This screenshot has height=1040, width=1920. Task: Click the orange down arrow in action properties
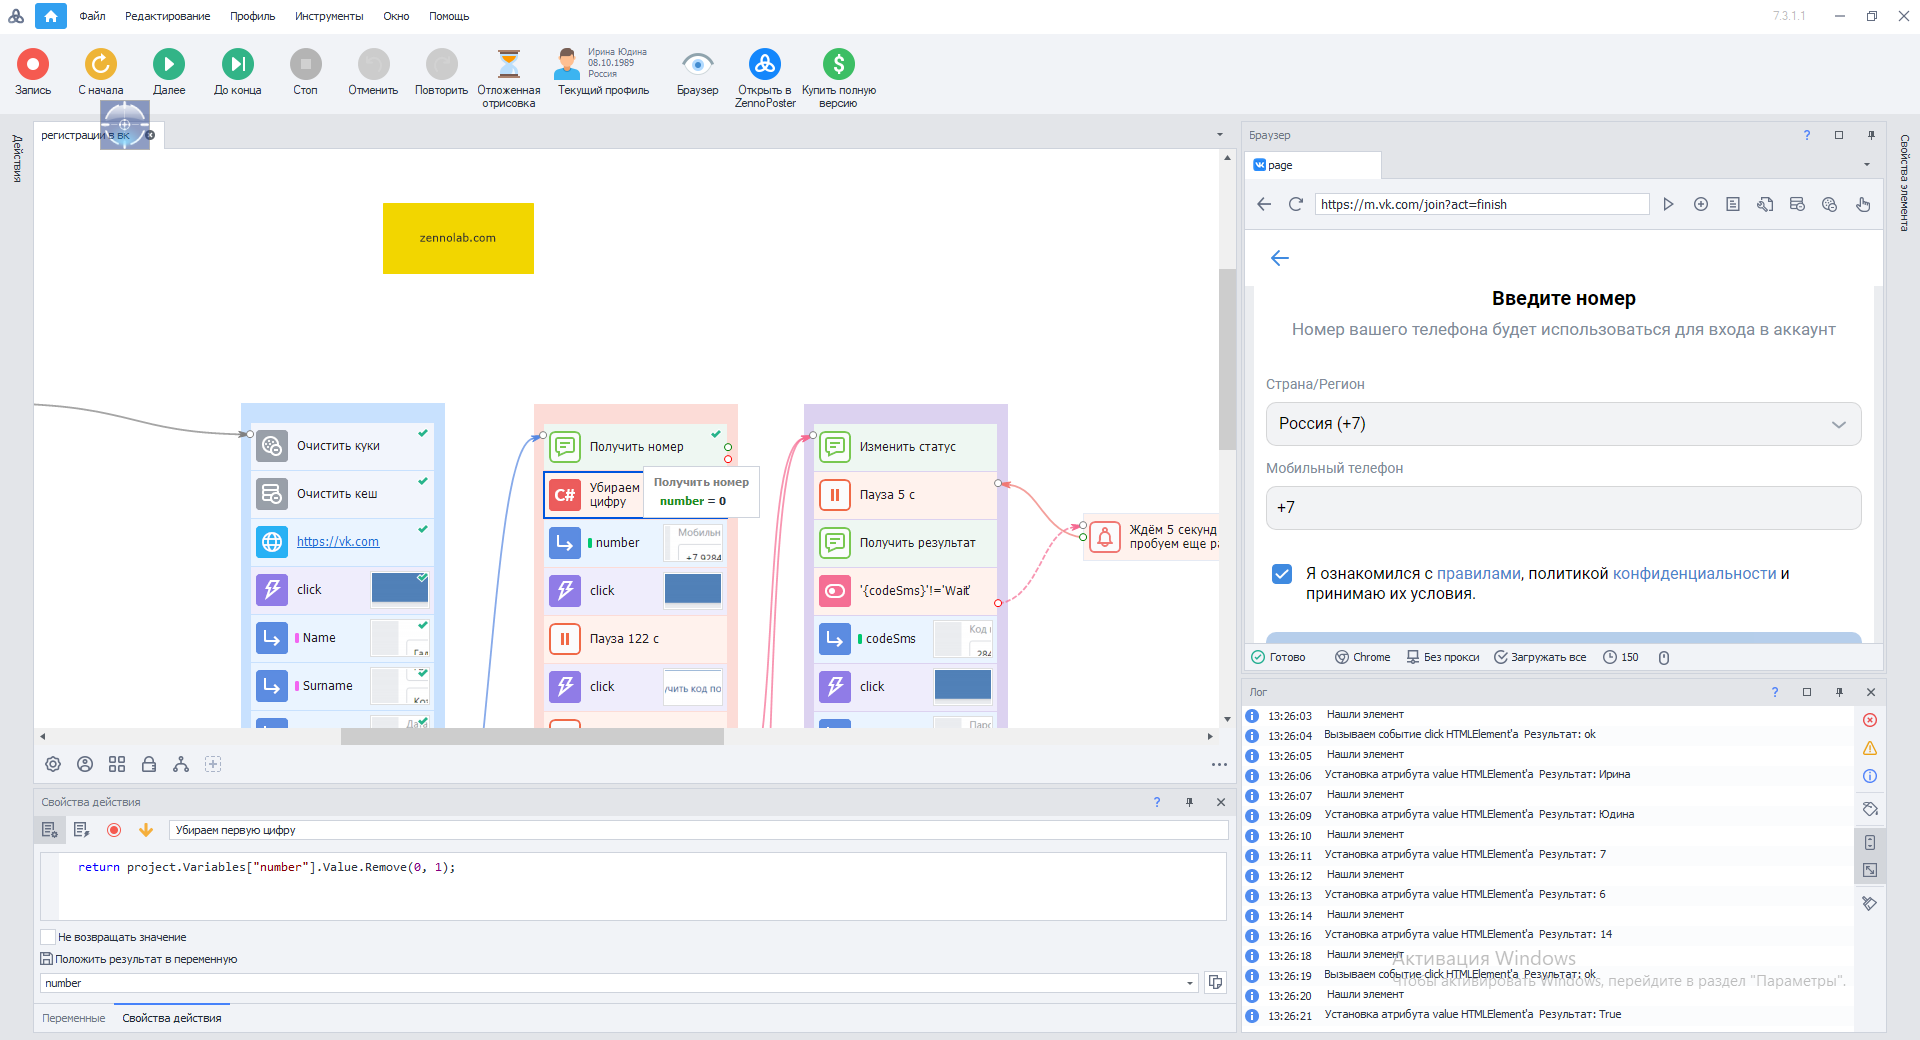point(146,830)
